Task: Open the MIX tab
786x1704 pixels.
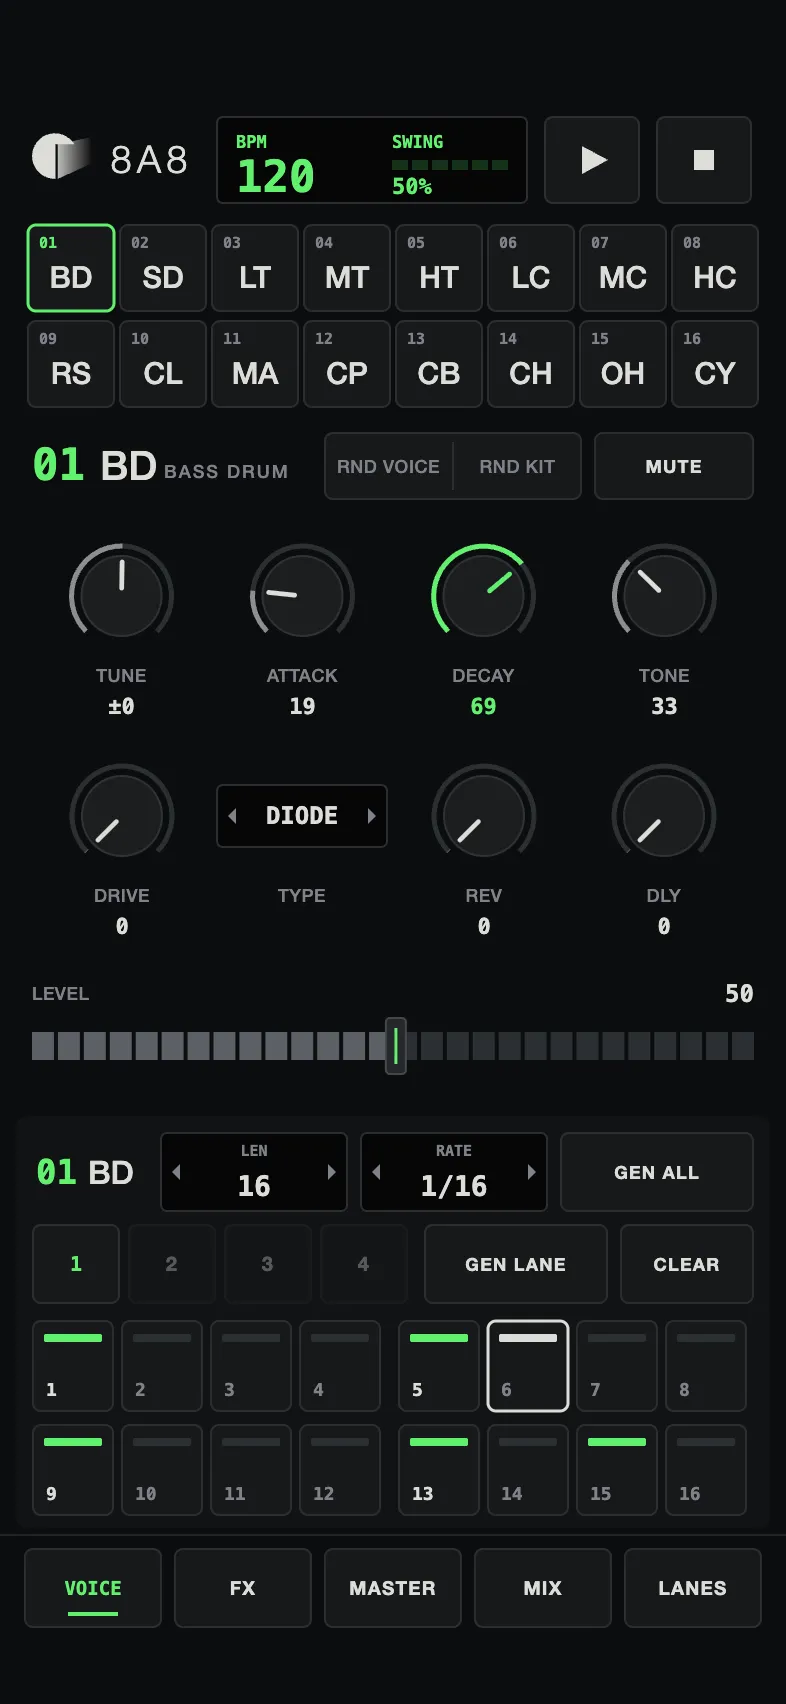Action: coord(543,1588)
